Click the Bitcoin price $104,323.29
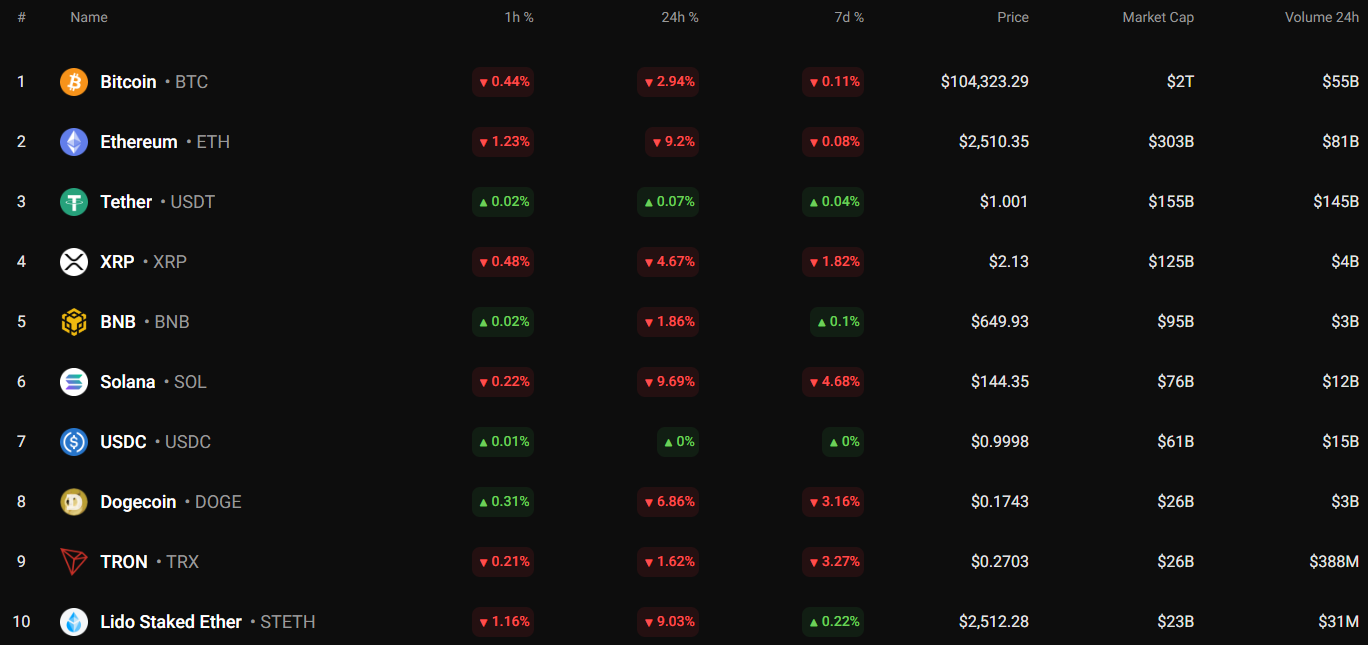The width and height of the screenshot is (1368, 645). 984,82
